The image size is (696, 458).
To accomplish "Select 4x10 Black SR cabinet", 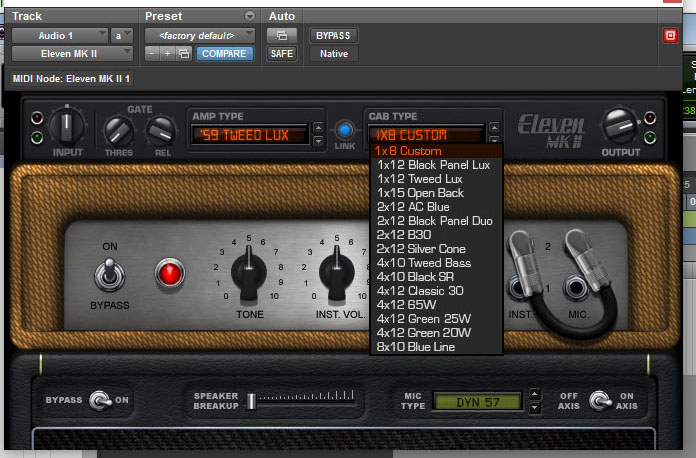I will point(436,277).
